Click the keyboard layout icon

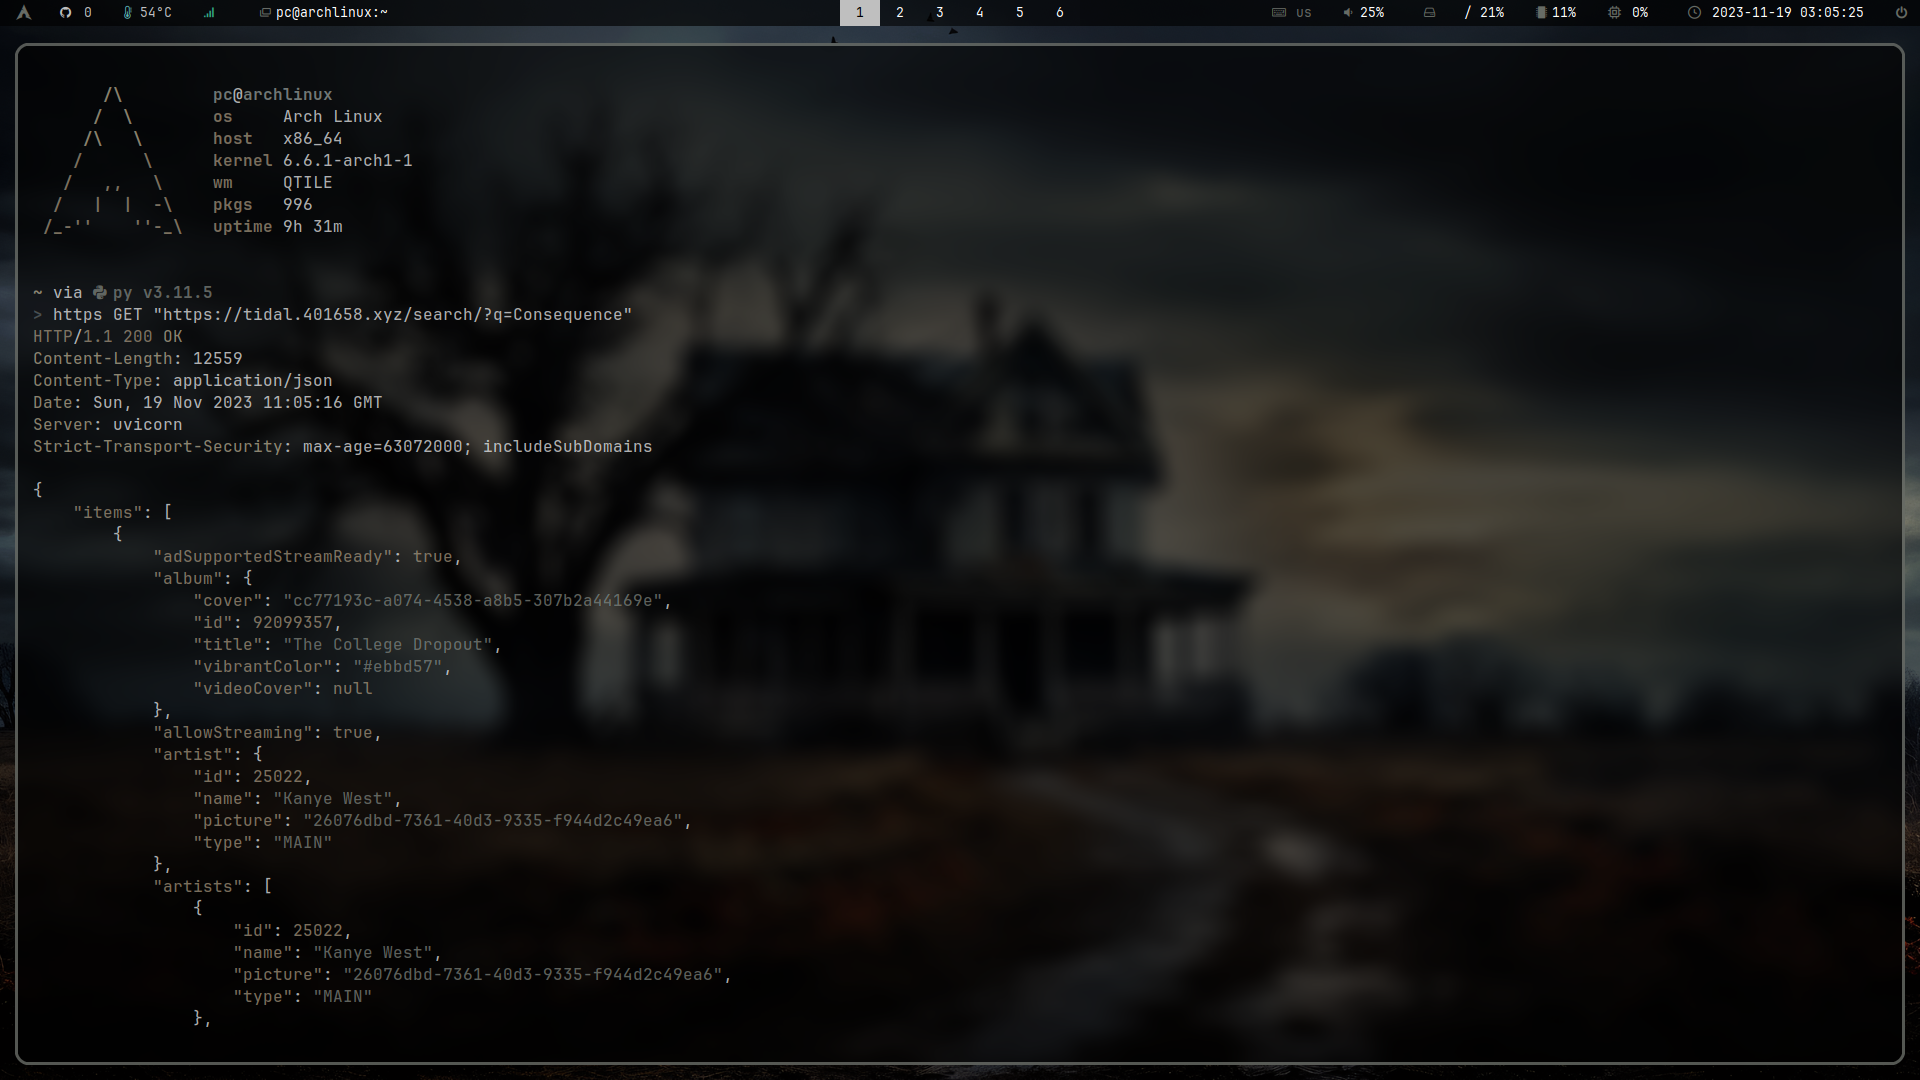[x=1278, y=13]
